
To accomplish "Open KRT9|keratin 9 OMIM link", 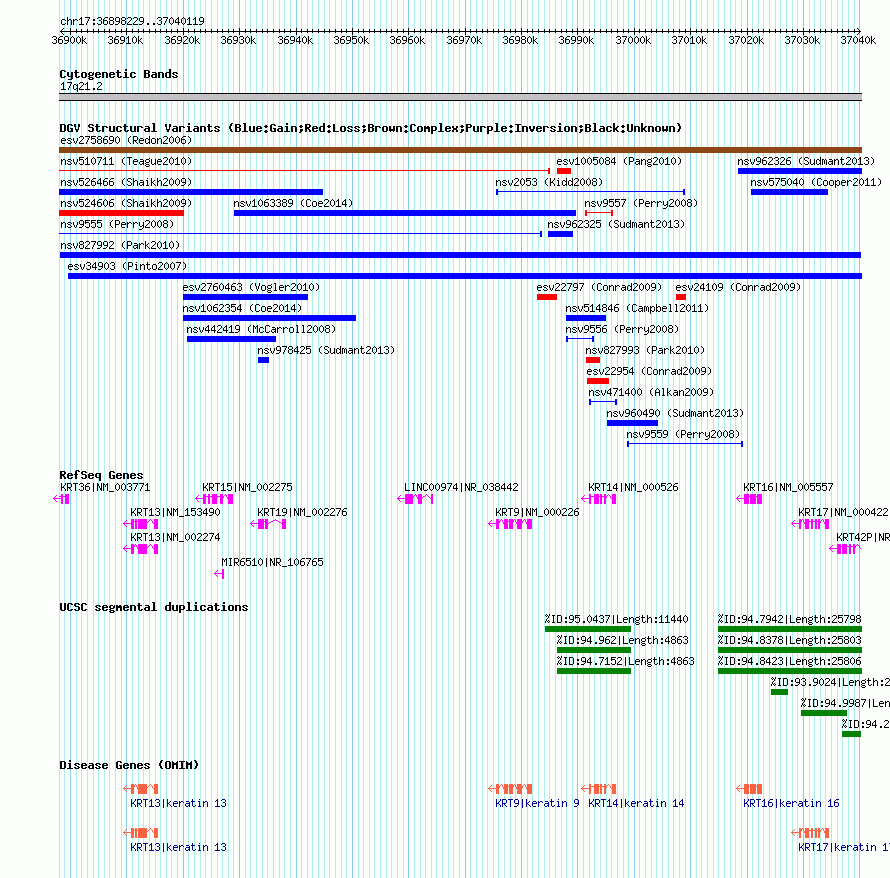I will pos(537,803).
